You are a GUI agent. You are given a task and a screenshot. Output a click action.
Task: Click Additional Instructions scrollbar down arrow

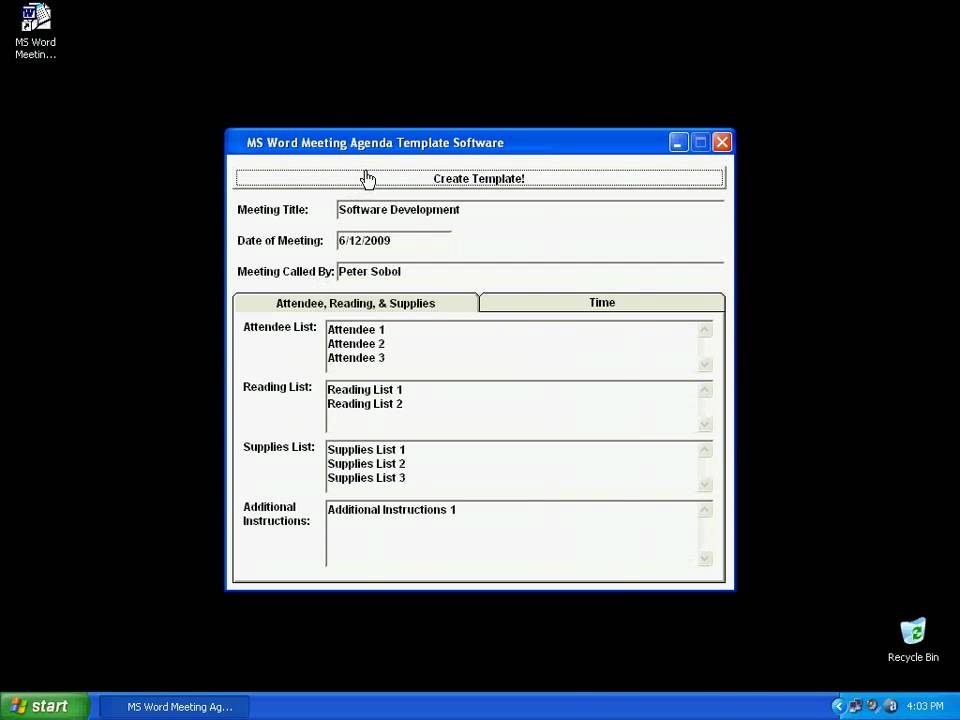(705, 558)
